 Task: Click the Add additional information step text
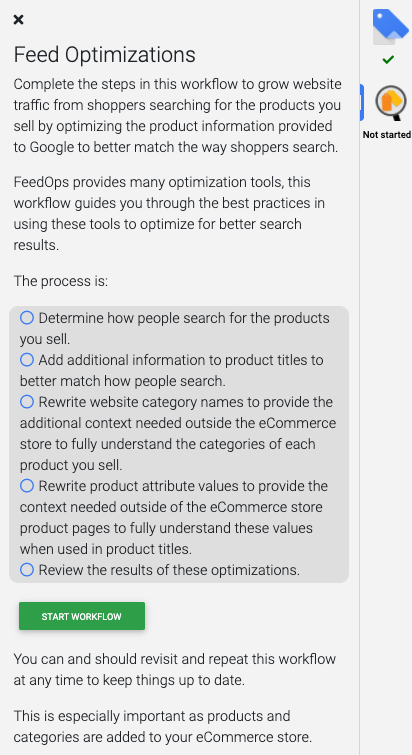coord(172,370)
